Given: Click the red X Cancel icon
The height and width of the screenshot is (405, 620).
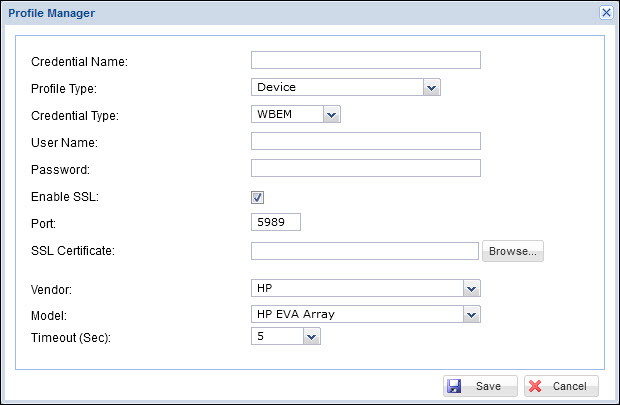Looking at the screenshot, I should [534, 386].
